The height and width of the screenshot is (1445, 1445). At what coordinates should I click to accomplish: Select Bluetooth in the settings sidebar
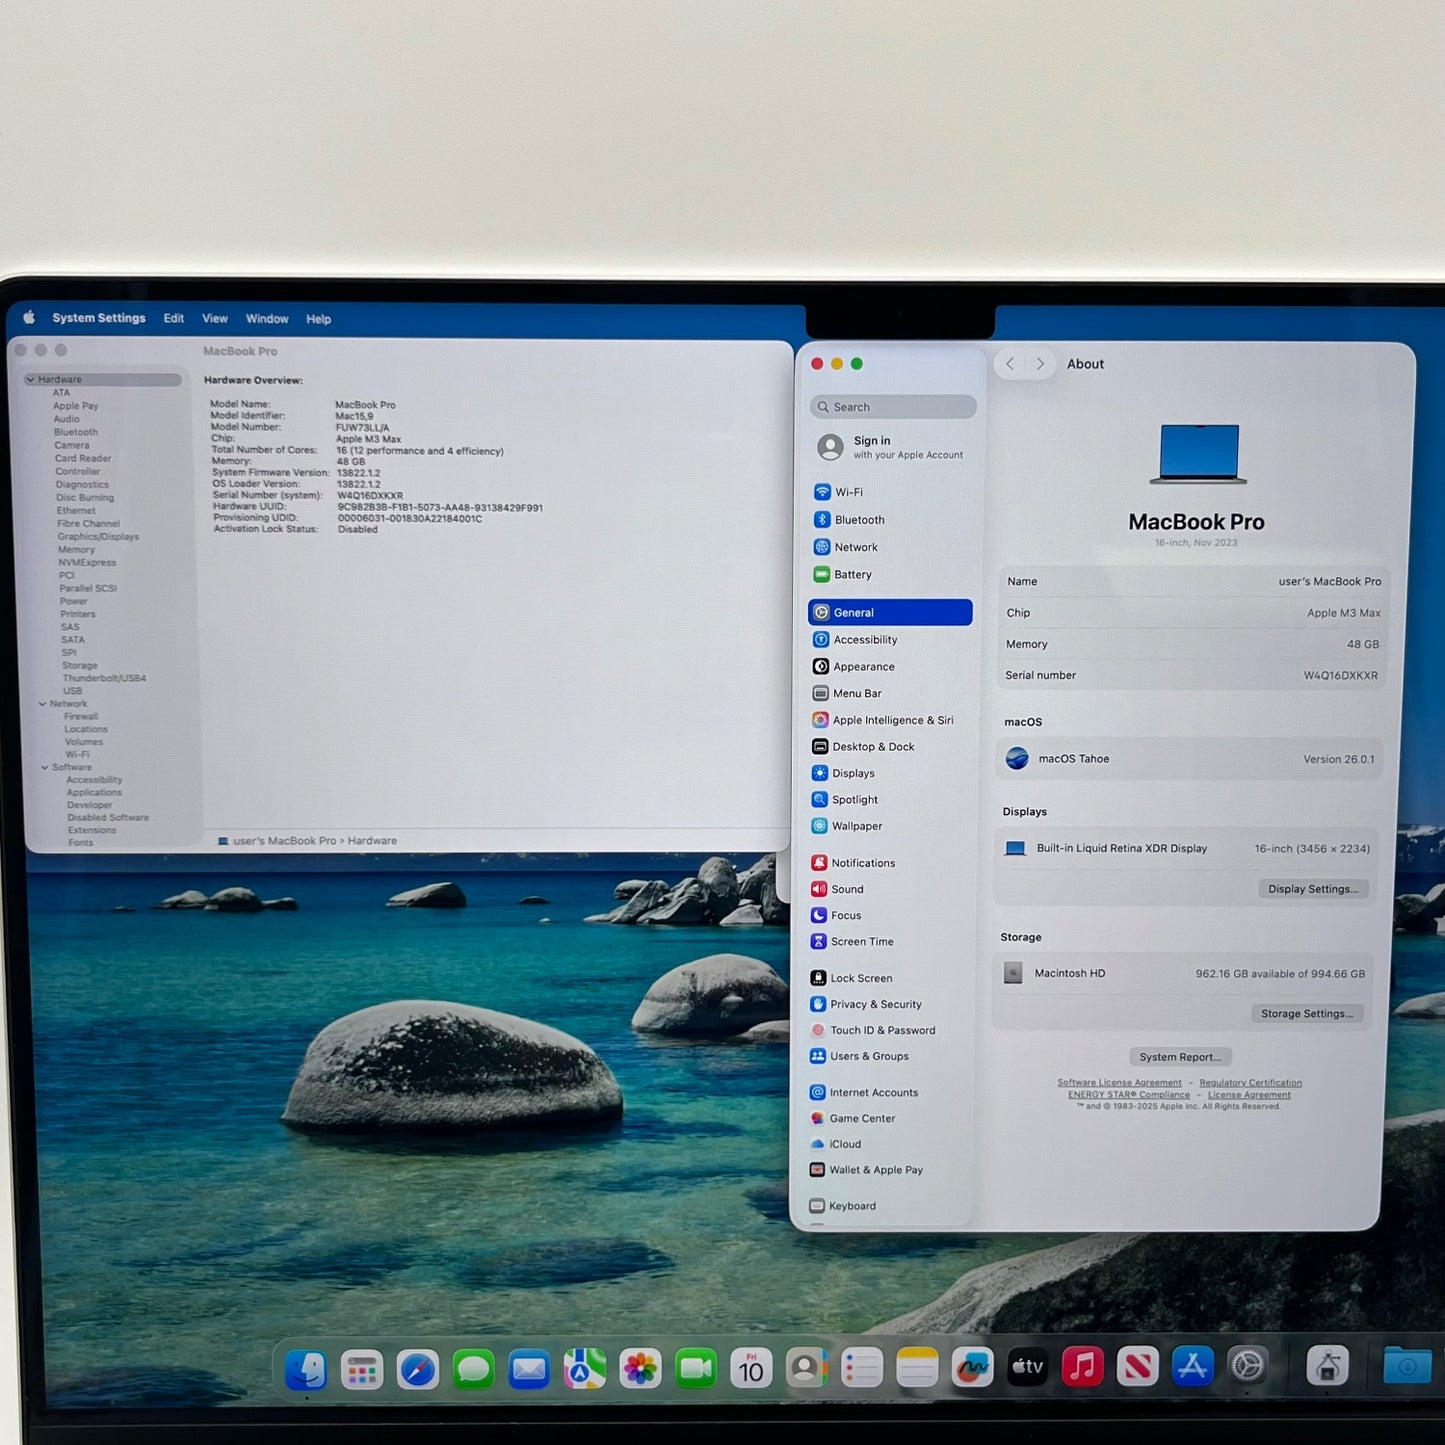coord(858,520)
